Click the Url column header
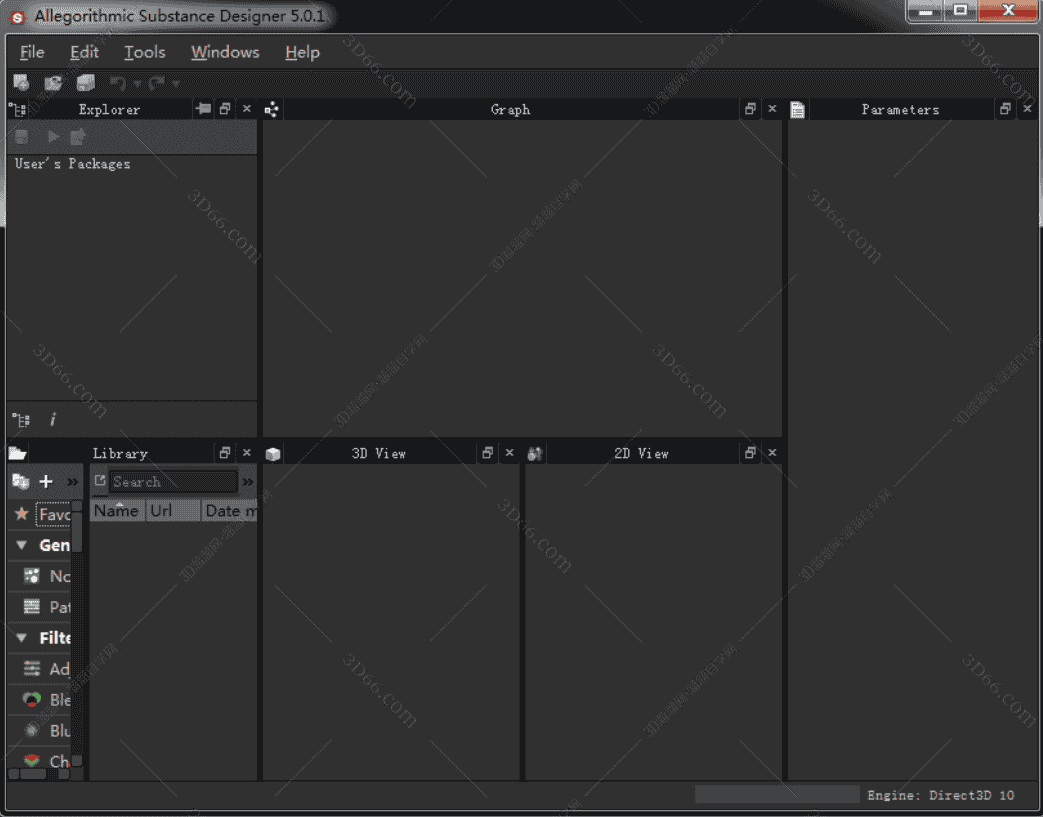Screen dimensions: 1043x817 (161, 511)
